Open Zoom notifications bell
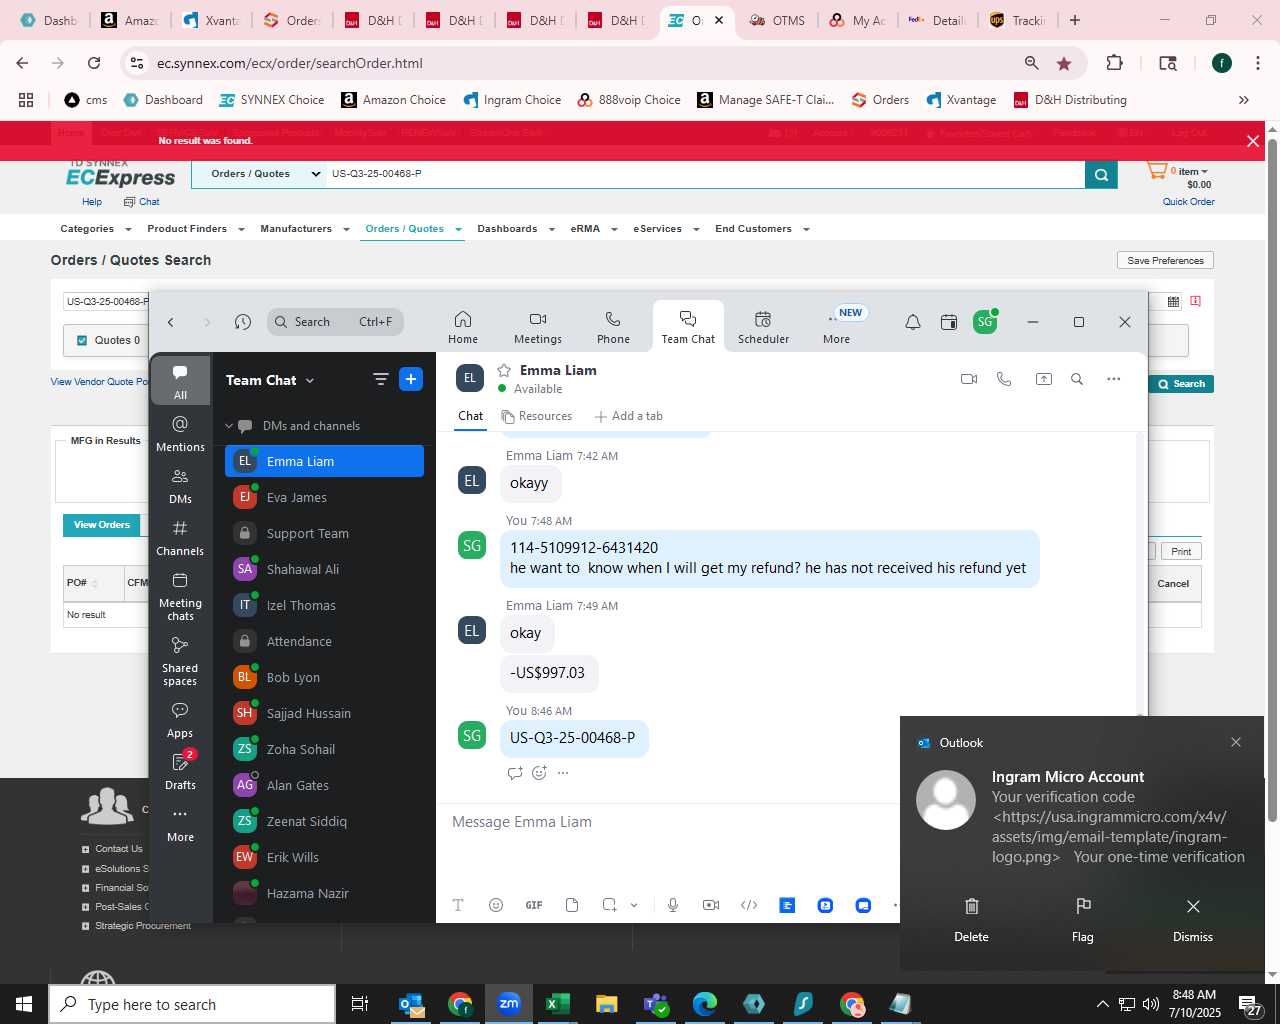The image size is (1280, 1024). [913, 322]
